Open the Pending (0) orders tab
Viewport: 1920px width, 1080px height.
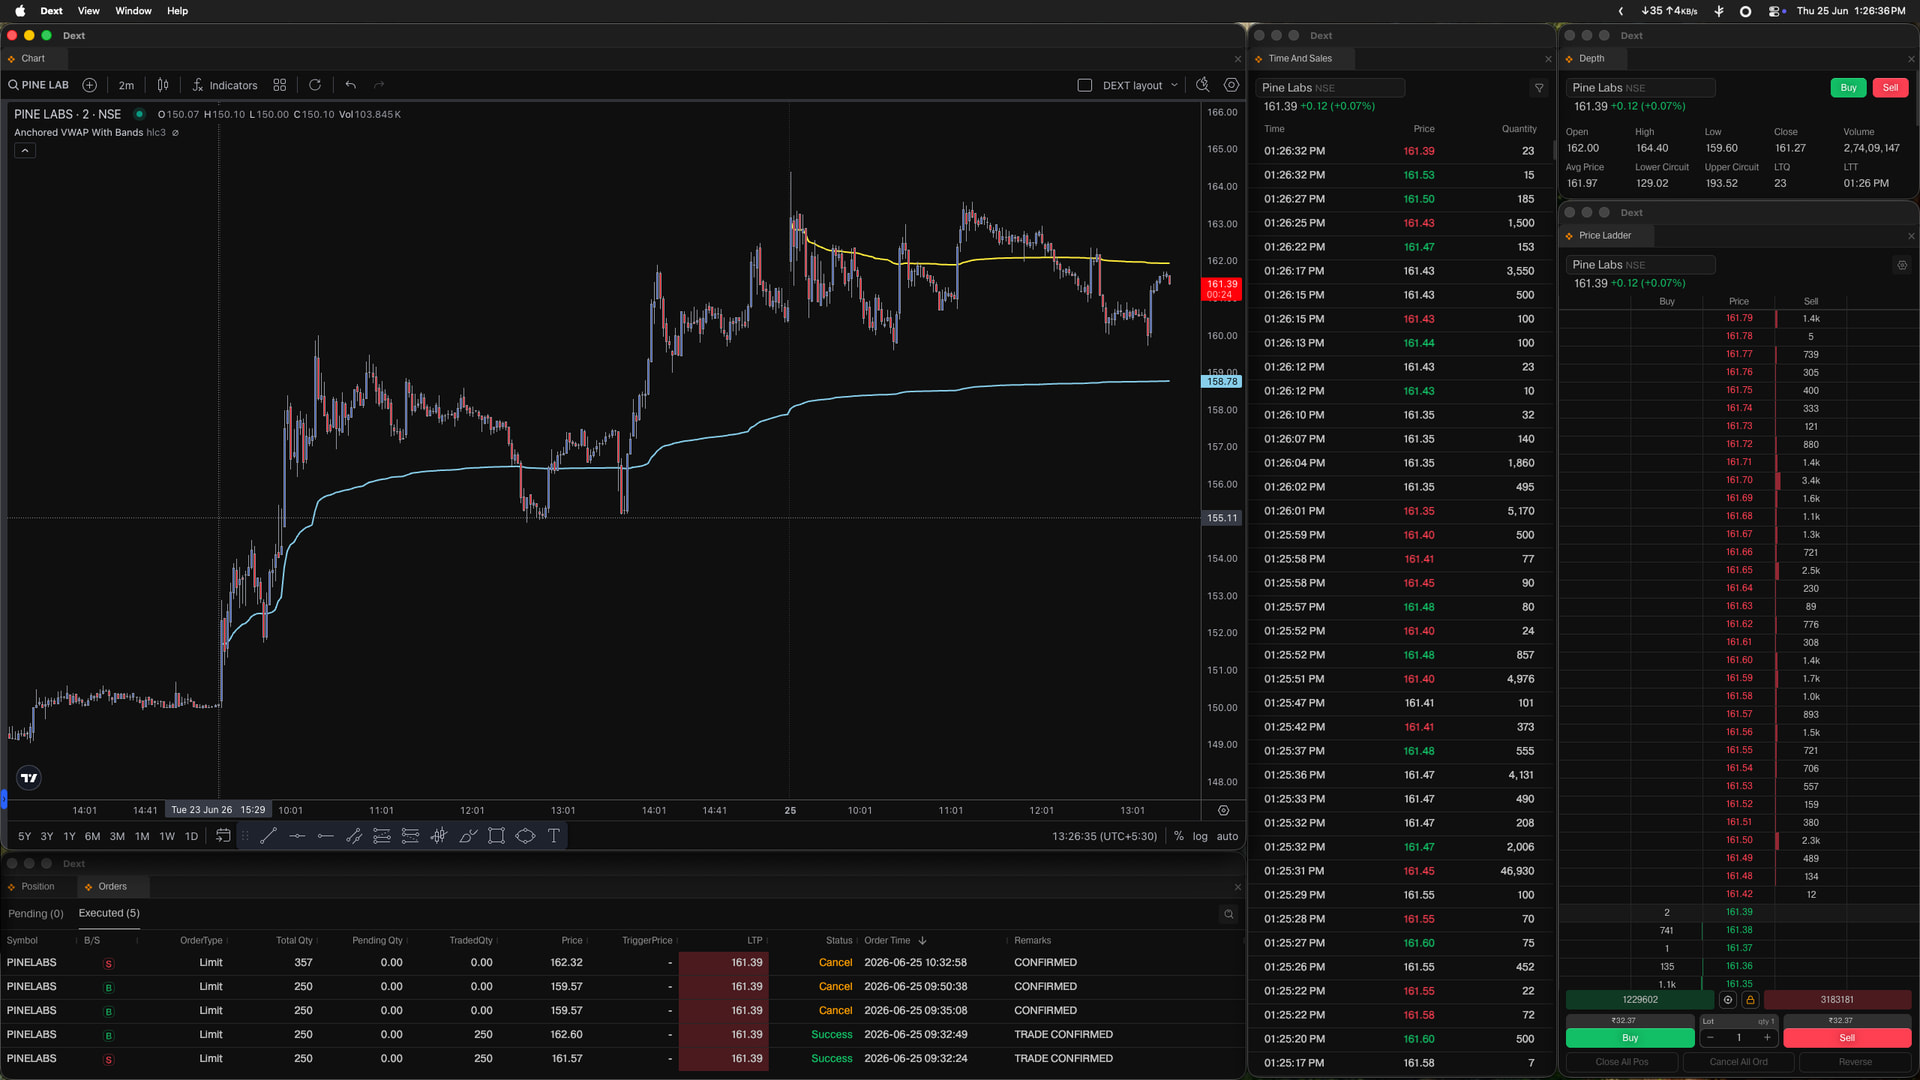(x=36, y=914)
